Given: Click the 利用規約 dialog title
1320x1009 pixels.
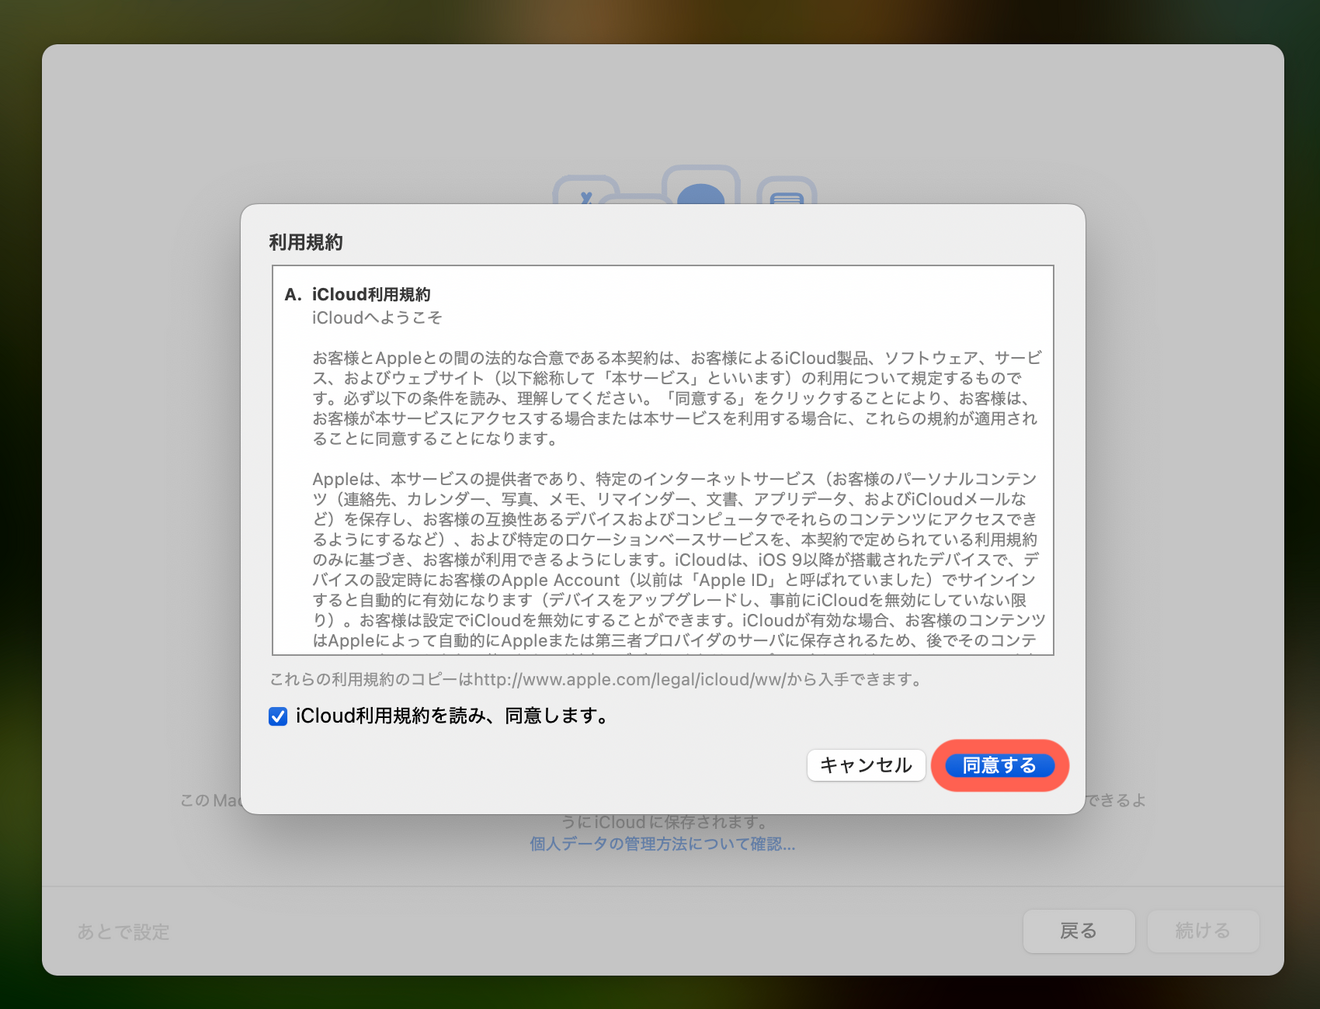Looking at the screenshot, I should click(x=306, y=242).
